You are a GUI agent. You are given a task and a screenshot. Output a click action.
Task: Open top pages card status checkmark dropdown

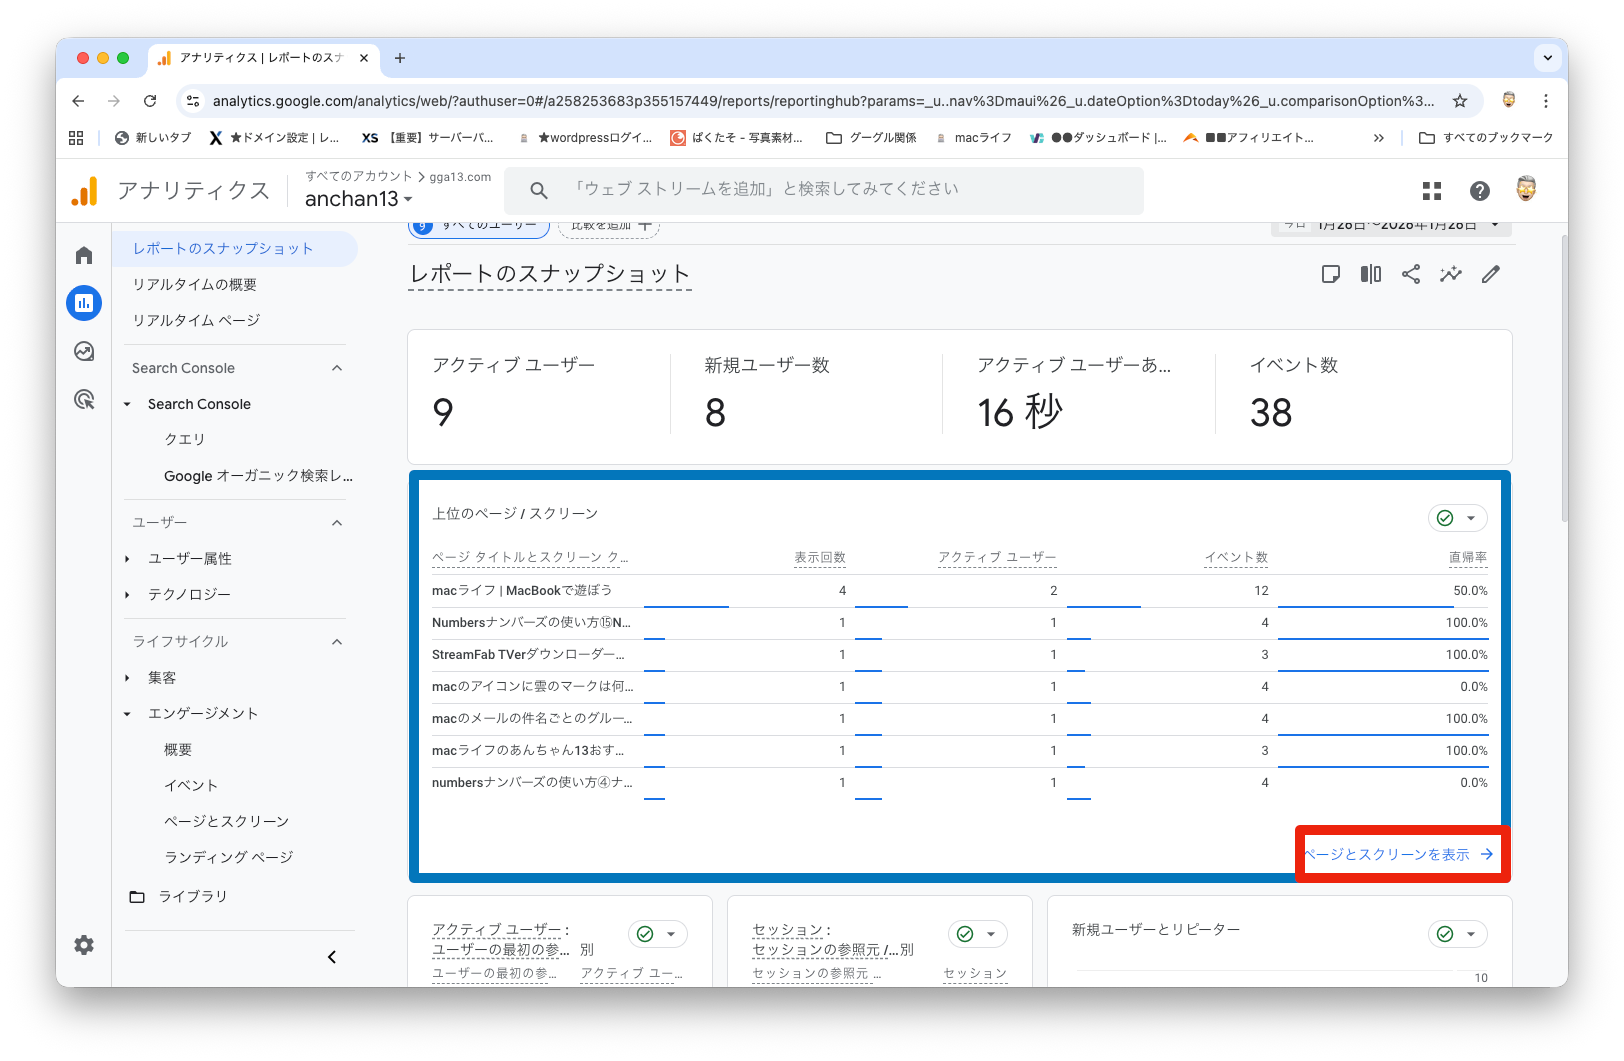(x=1457, y=518)
